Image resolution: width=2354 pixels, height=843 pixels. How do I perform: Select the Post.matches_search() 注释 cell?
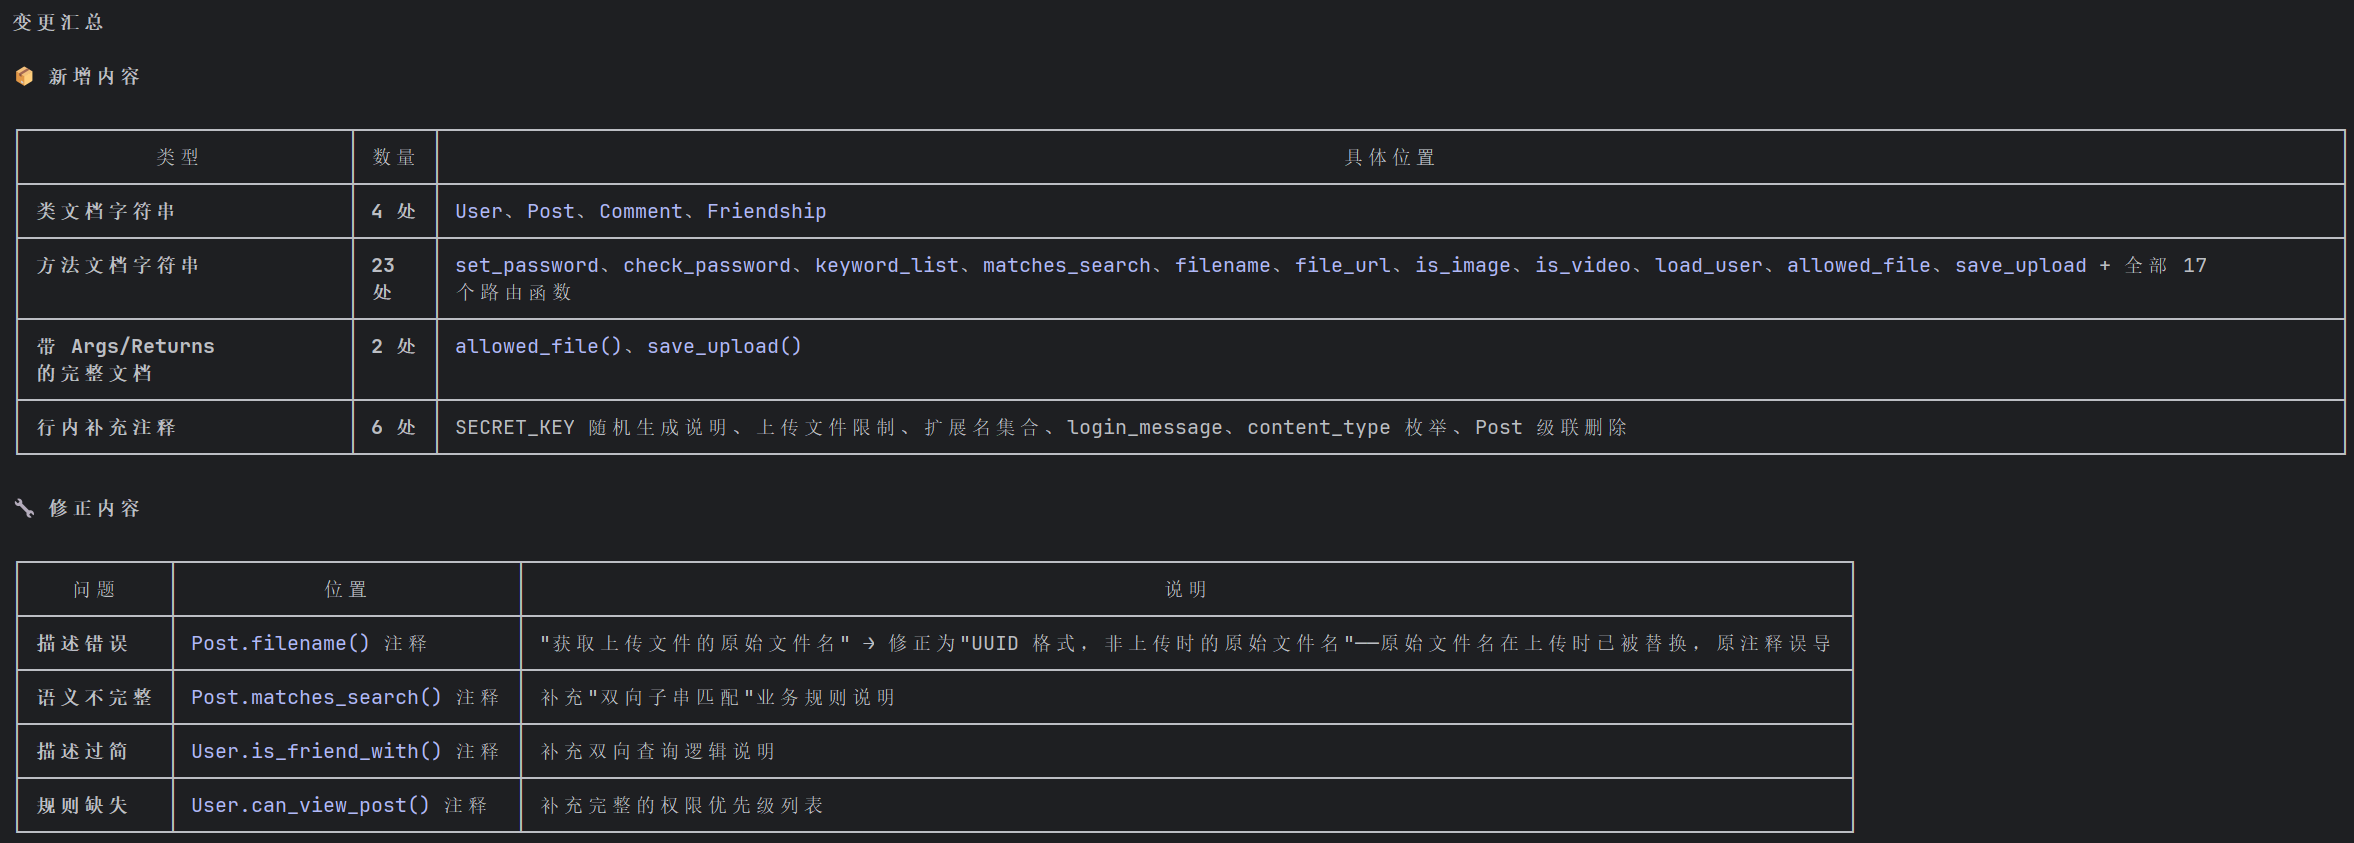click(345, 697)
